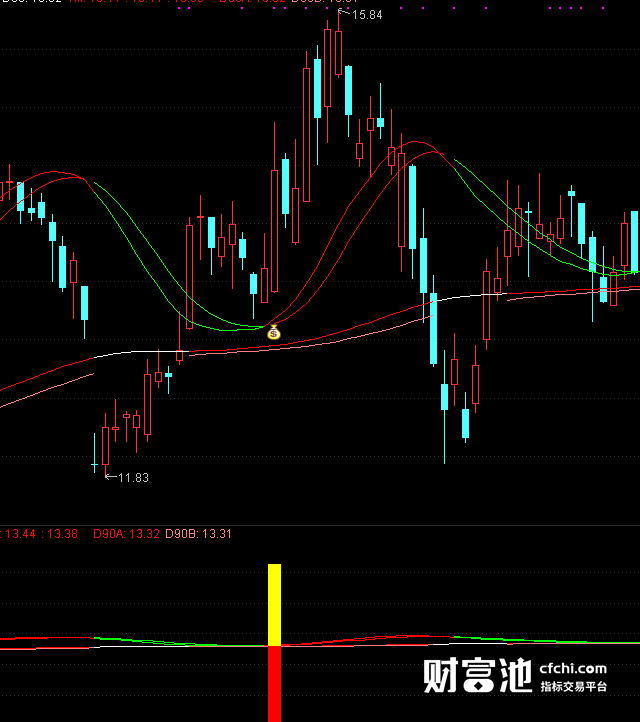
Task: Click the red 13.38 indicator value
Action: click(x=62, y=534)
